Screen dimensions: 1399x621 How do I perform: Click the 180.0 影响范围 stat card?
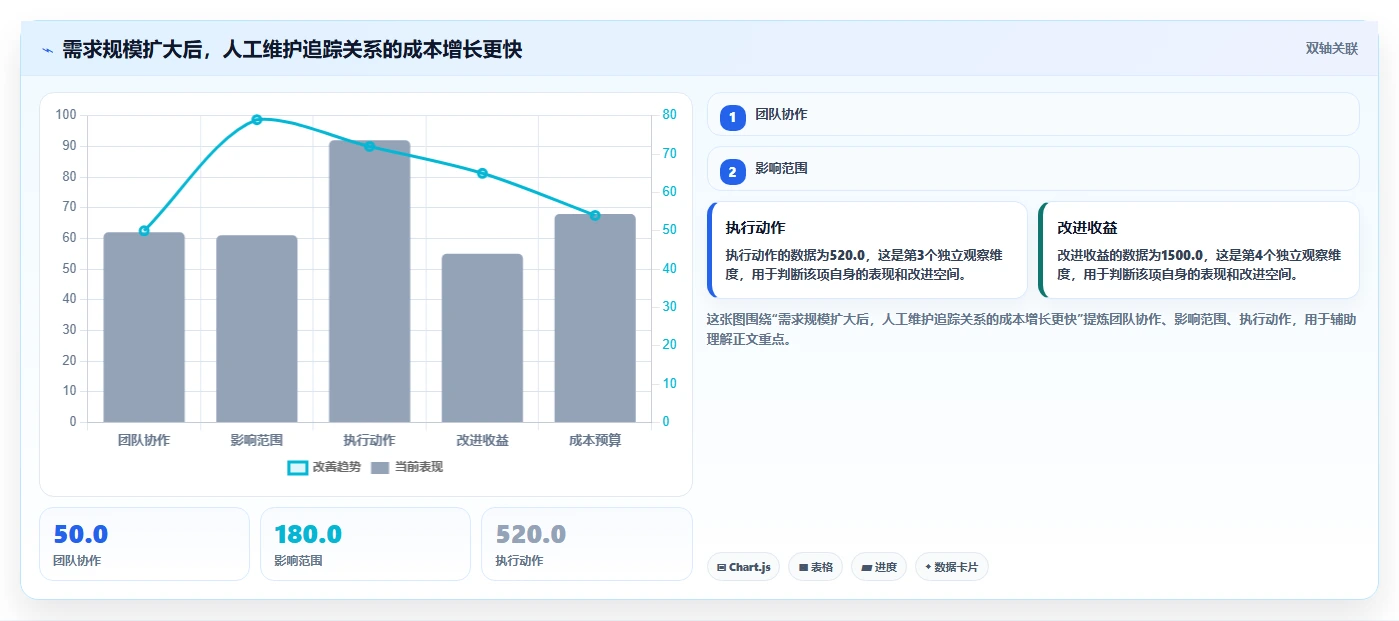[365, 544]
